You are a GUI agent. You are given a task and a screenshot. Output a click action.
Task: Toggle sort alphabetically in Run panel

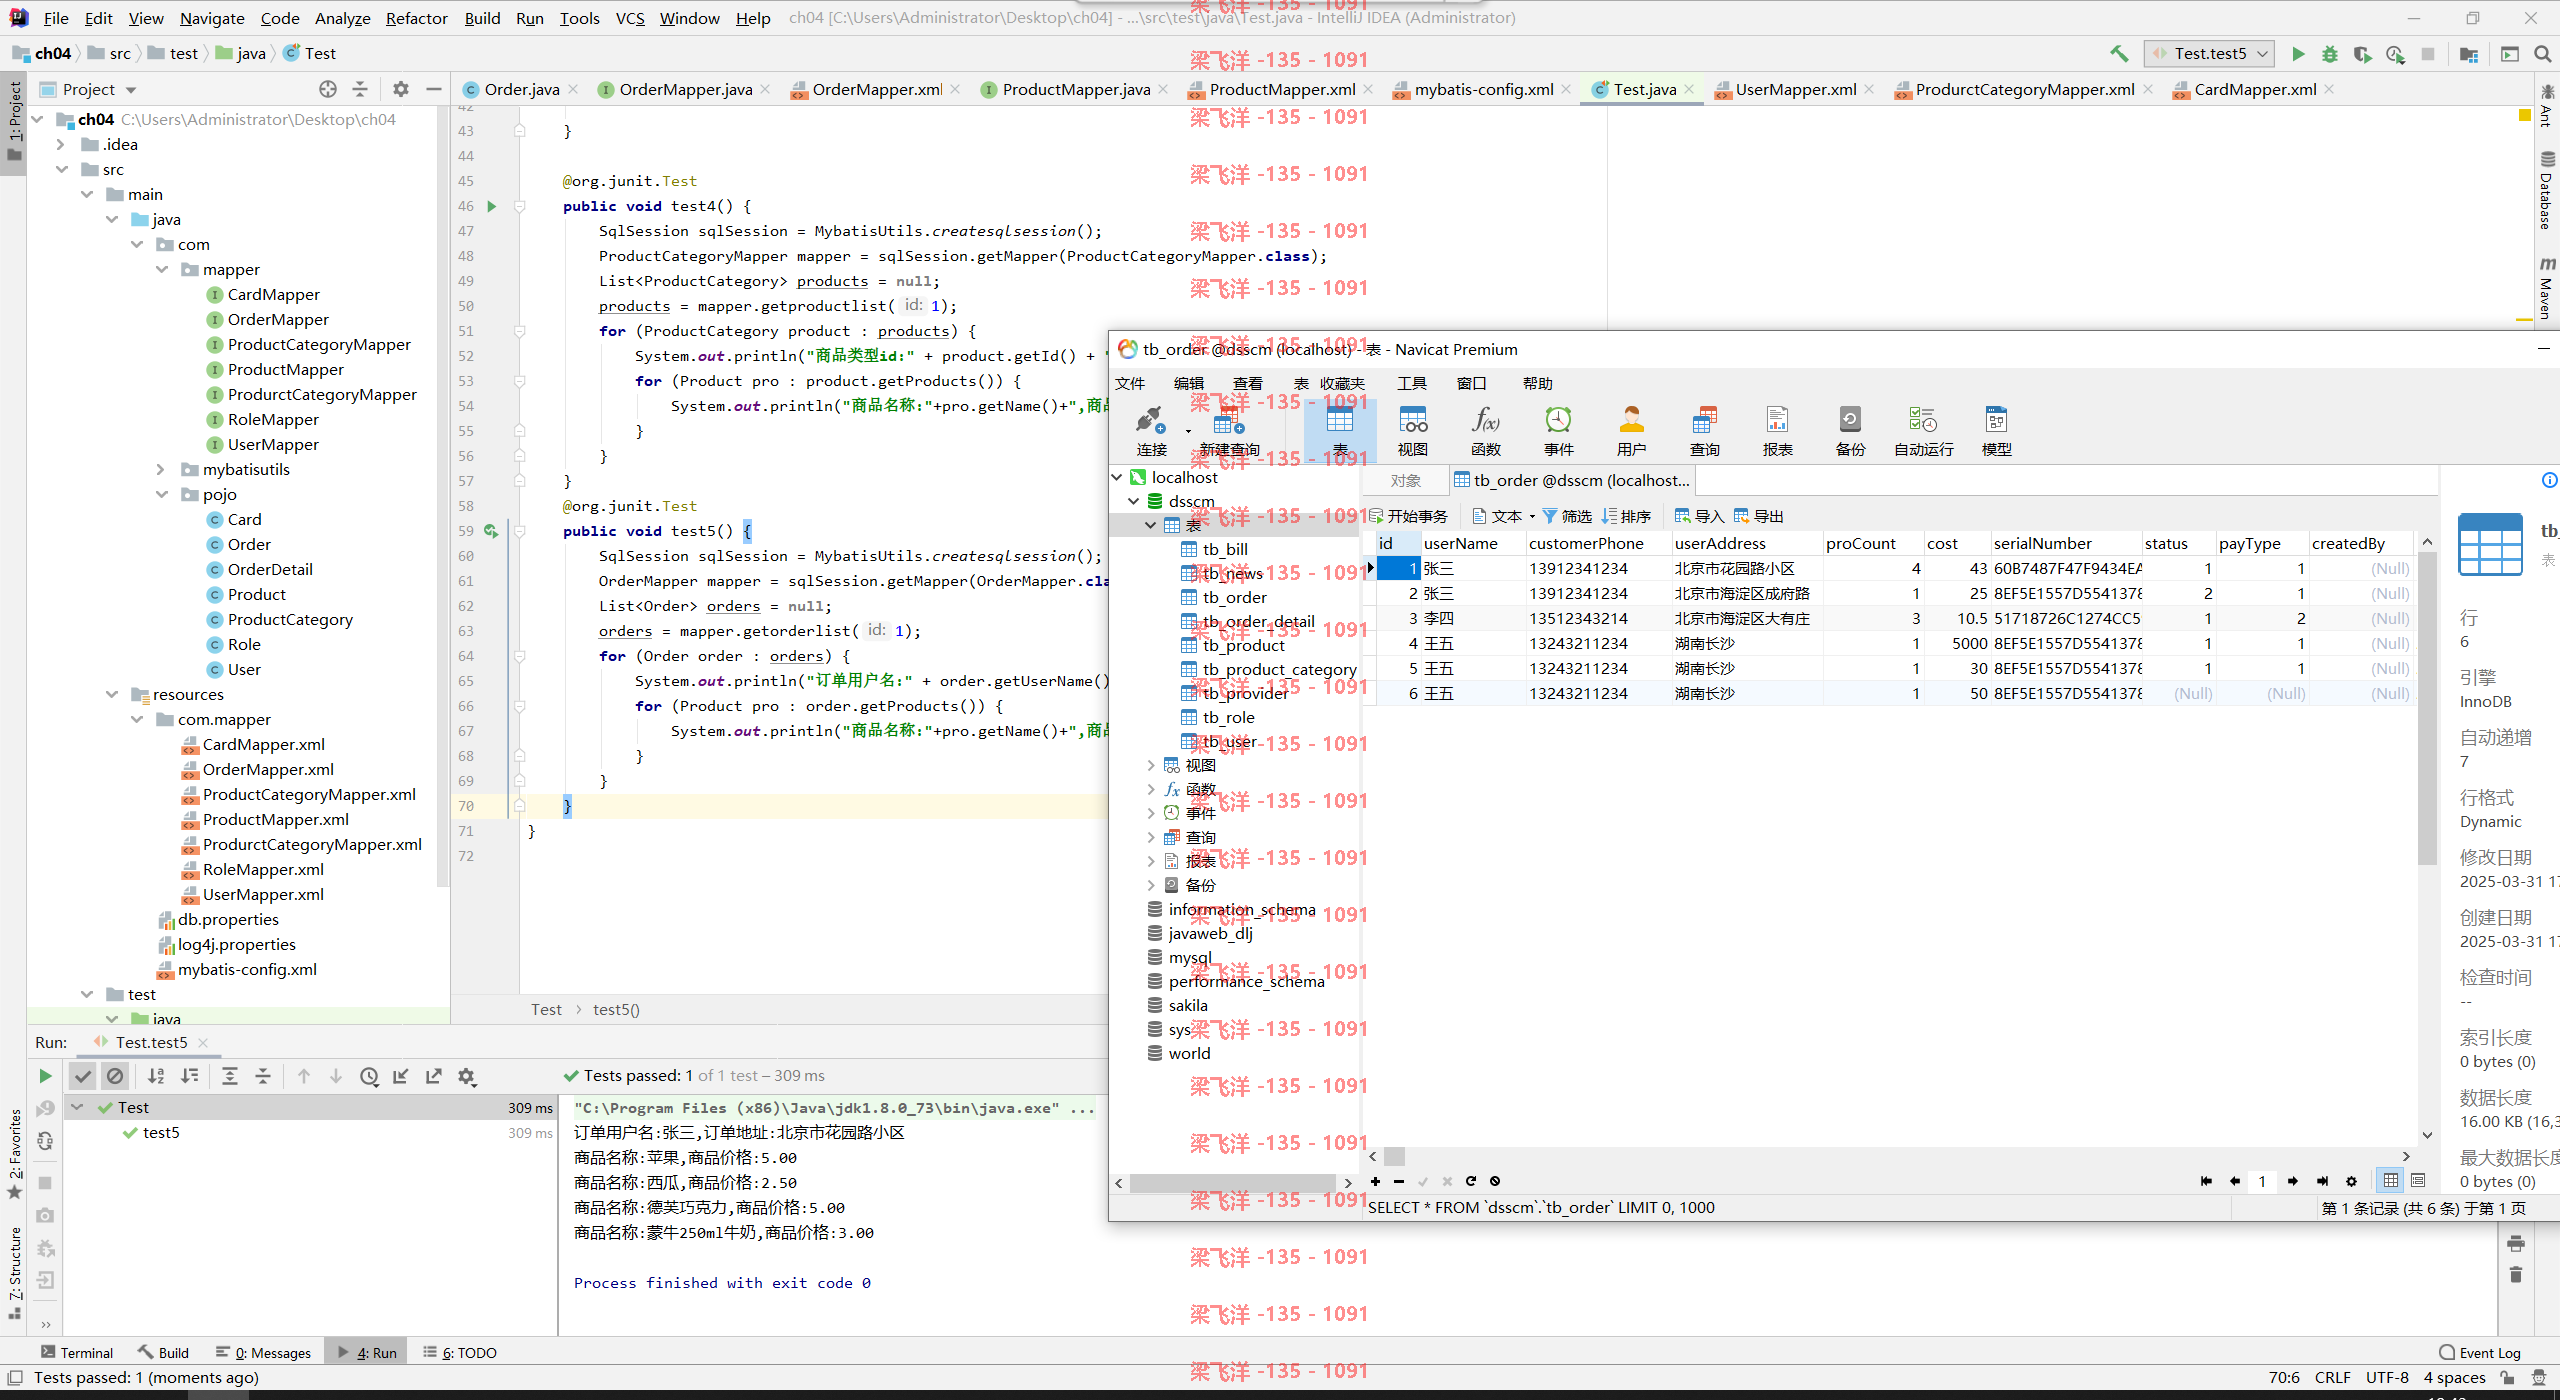click(x=156, y=1076)
